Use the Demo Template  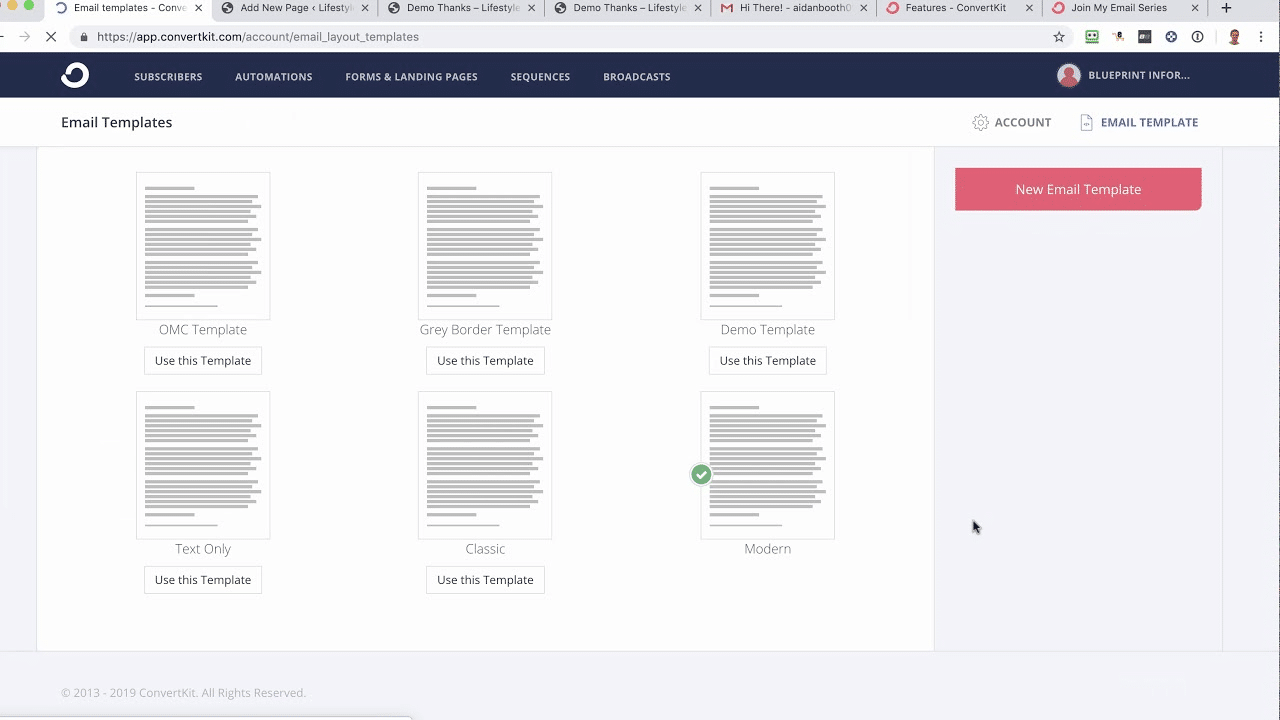coord(768,361)
